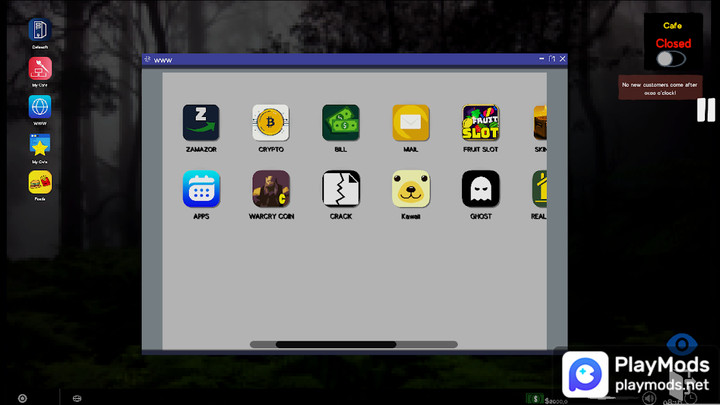Open the Zamazor shopping app
The image size is (720, 405).
click(x=201, y=123)
